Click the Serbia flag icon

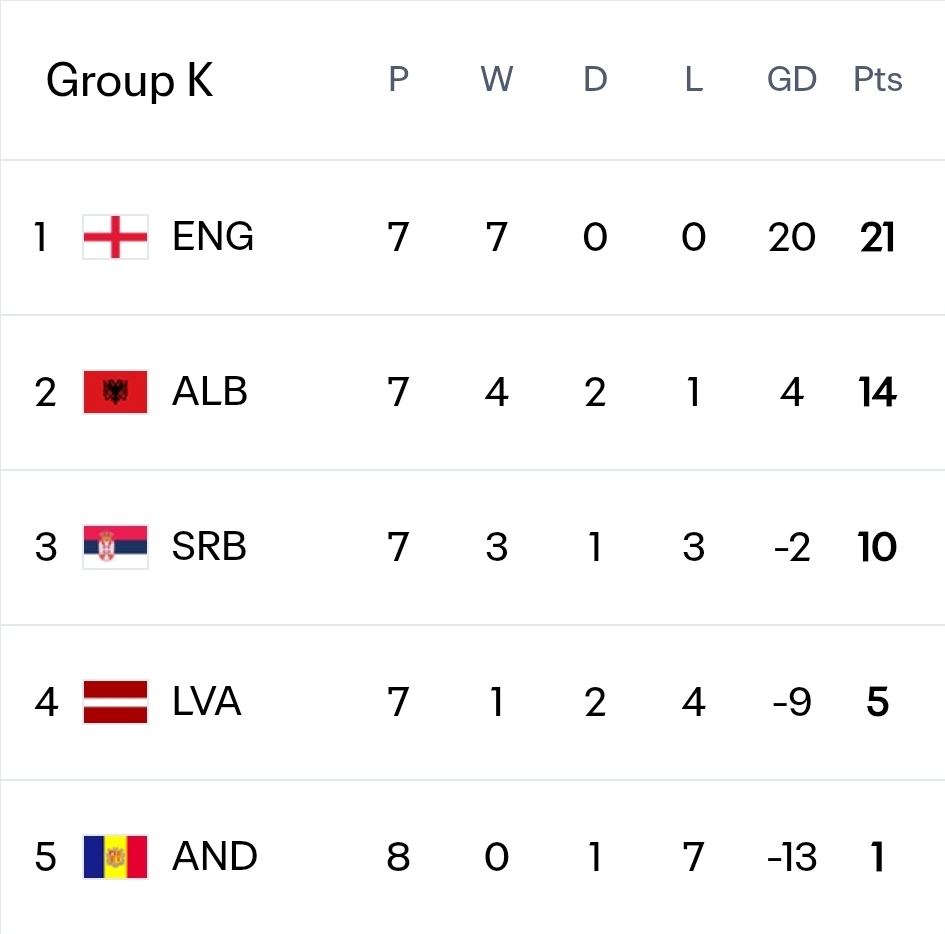tap(115, 547)
